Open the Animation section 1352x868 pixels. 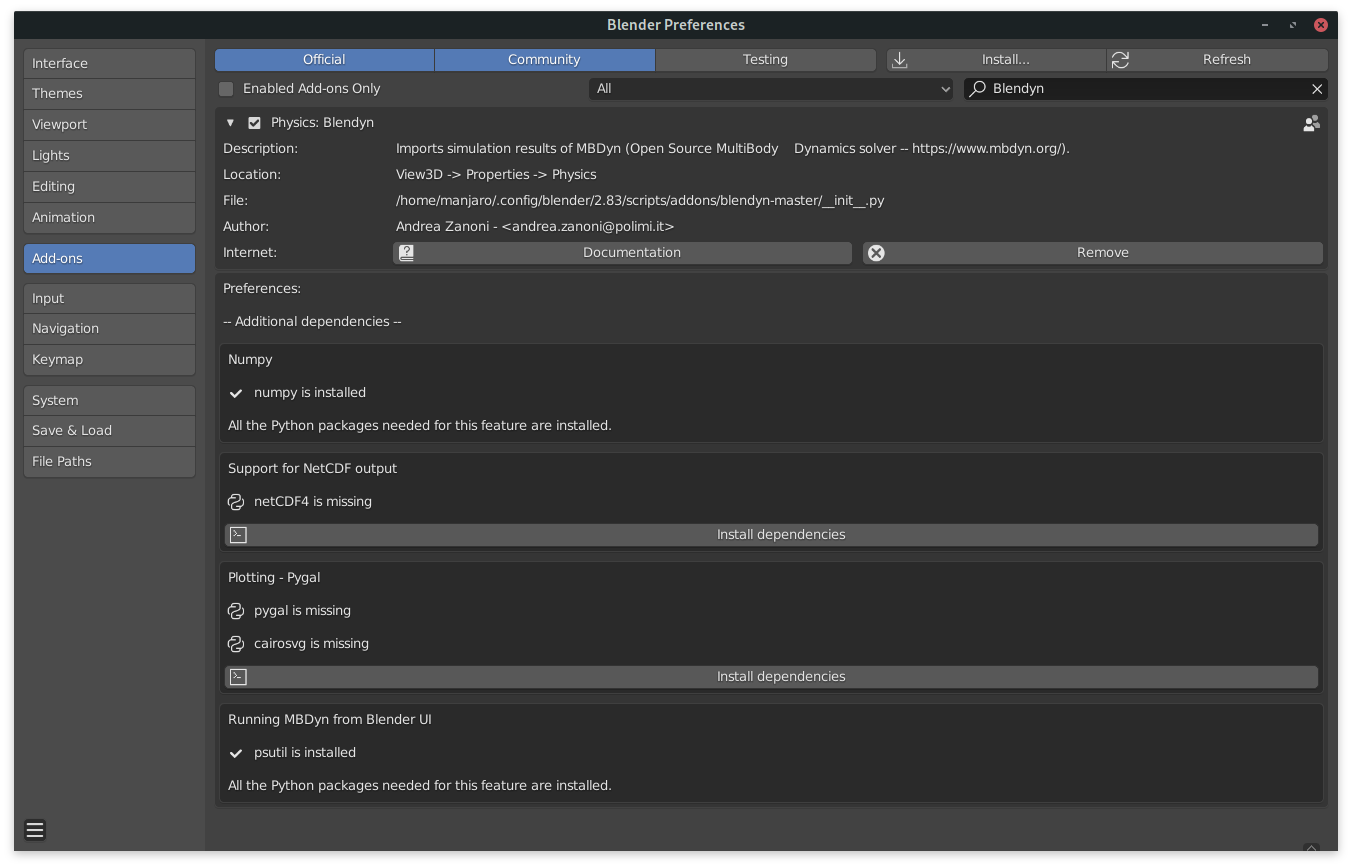click(x=109, y=218)
